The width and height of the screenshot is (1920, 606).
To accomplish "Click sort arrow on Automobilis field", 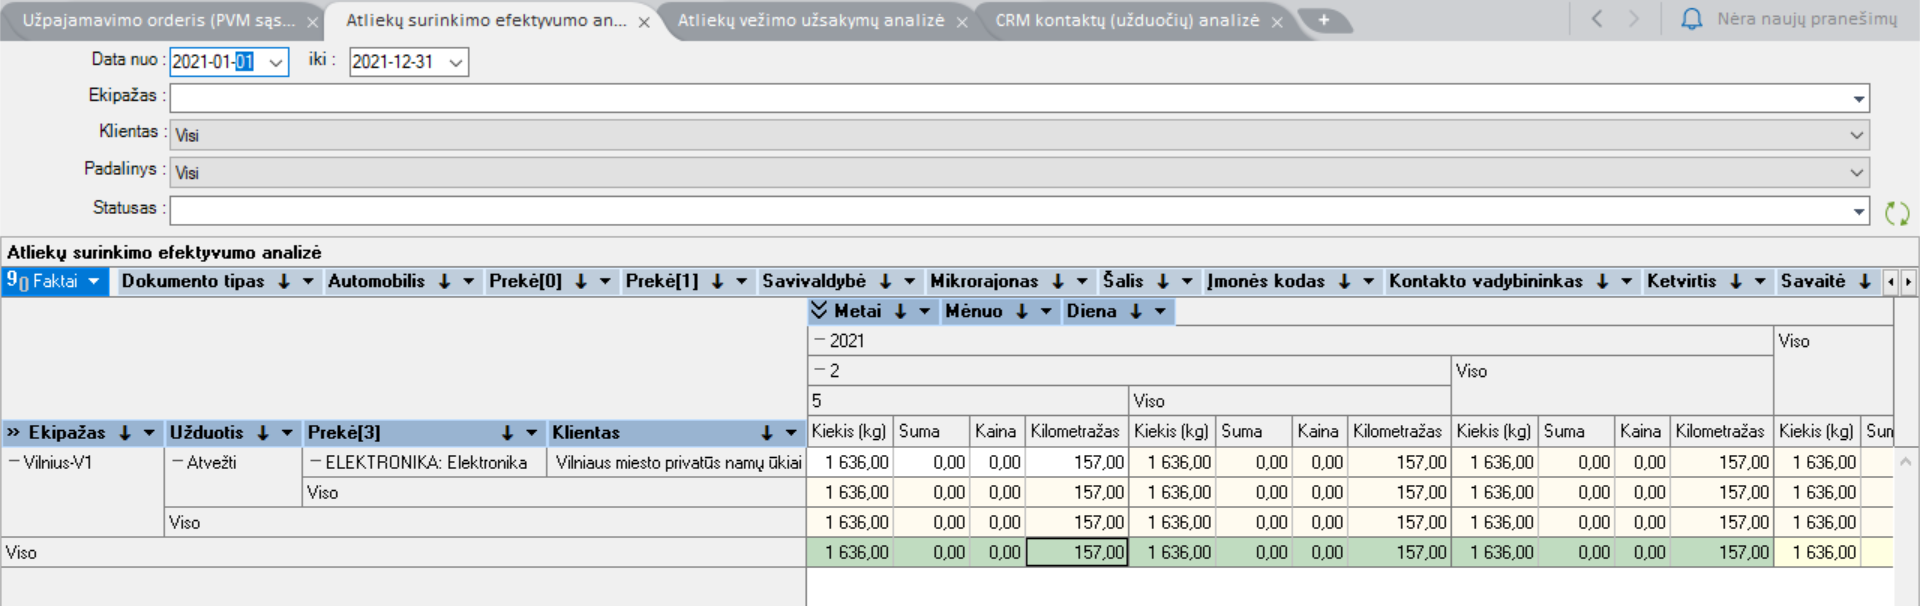I will [444, 282].
